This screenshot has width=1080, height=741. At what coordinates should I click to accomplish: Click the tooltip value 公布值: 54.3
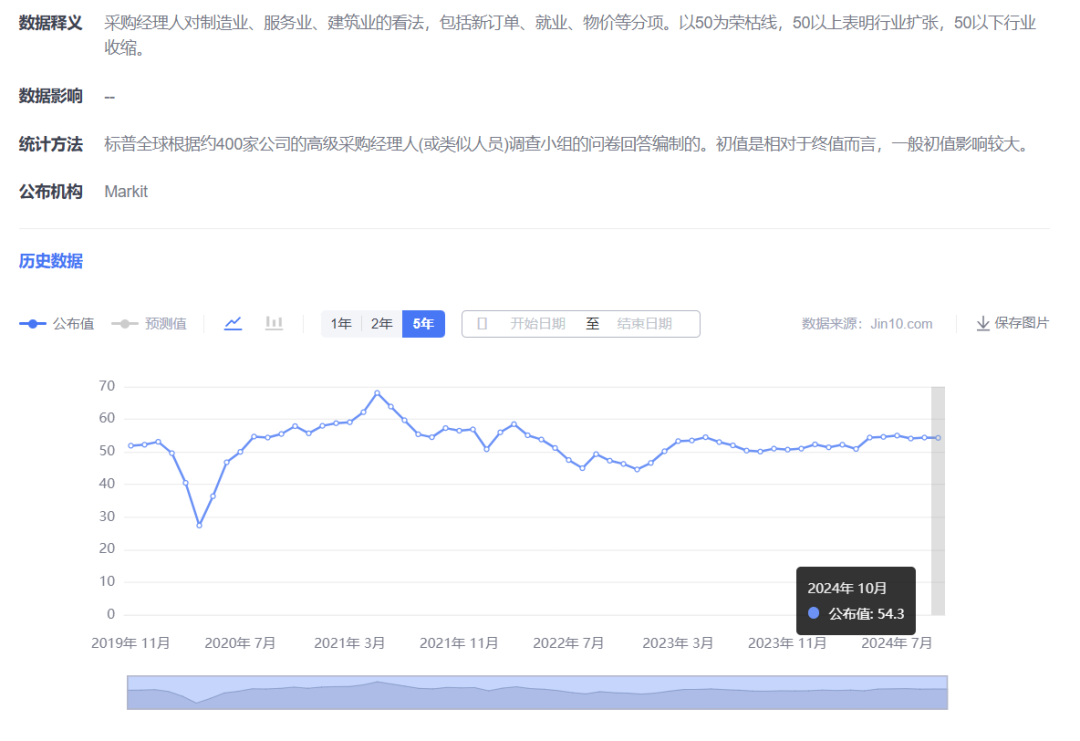[856, 614]
